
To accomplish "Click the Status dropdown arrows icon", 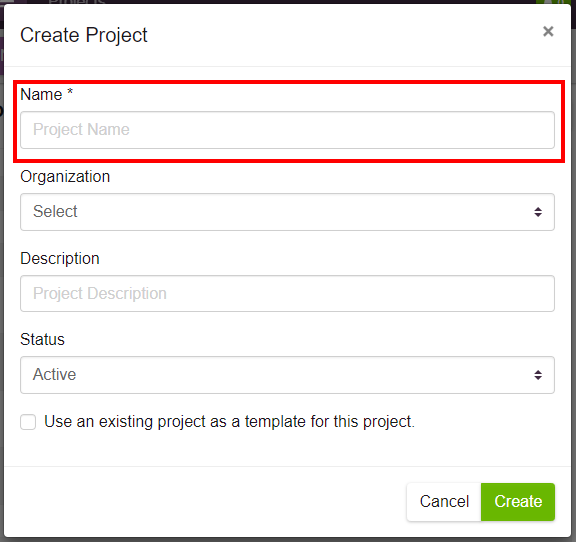I will coord(538,375).
